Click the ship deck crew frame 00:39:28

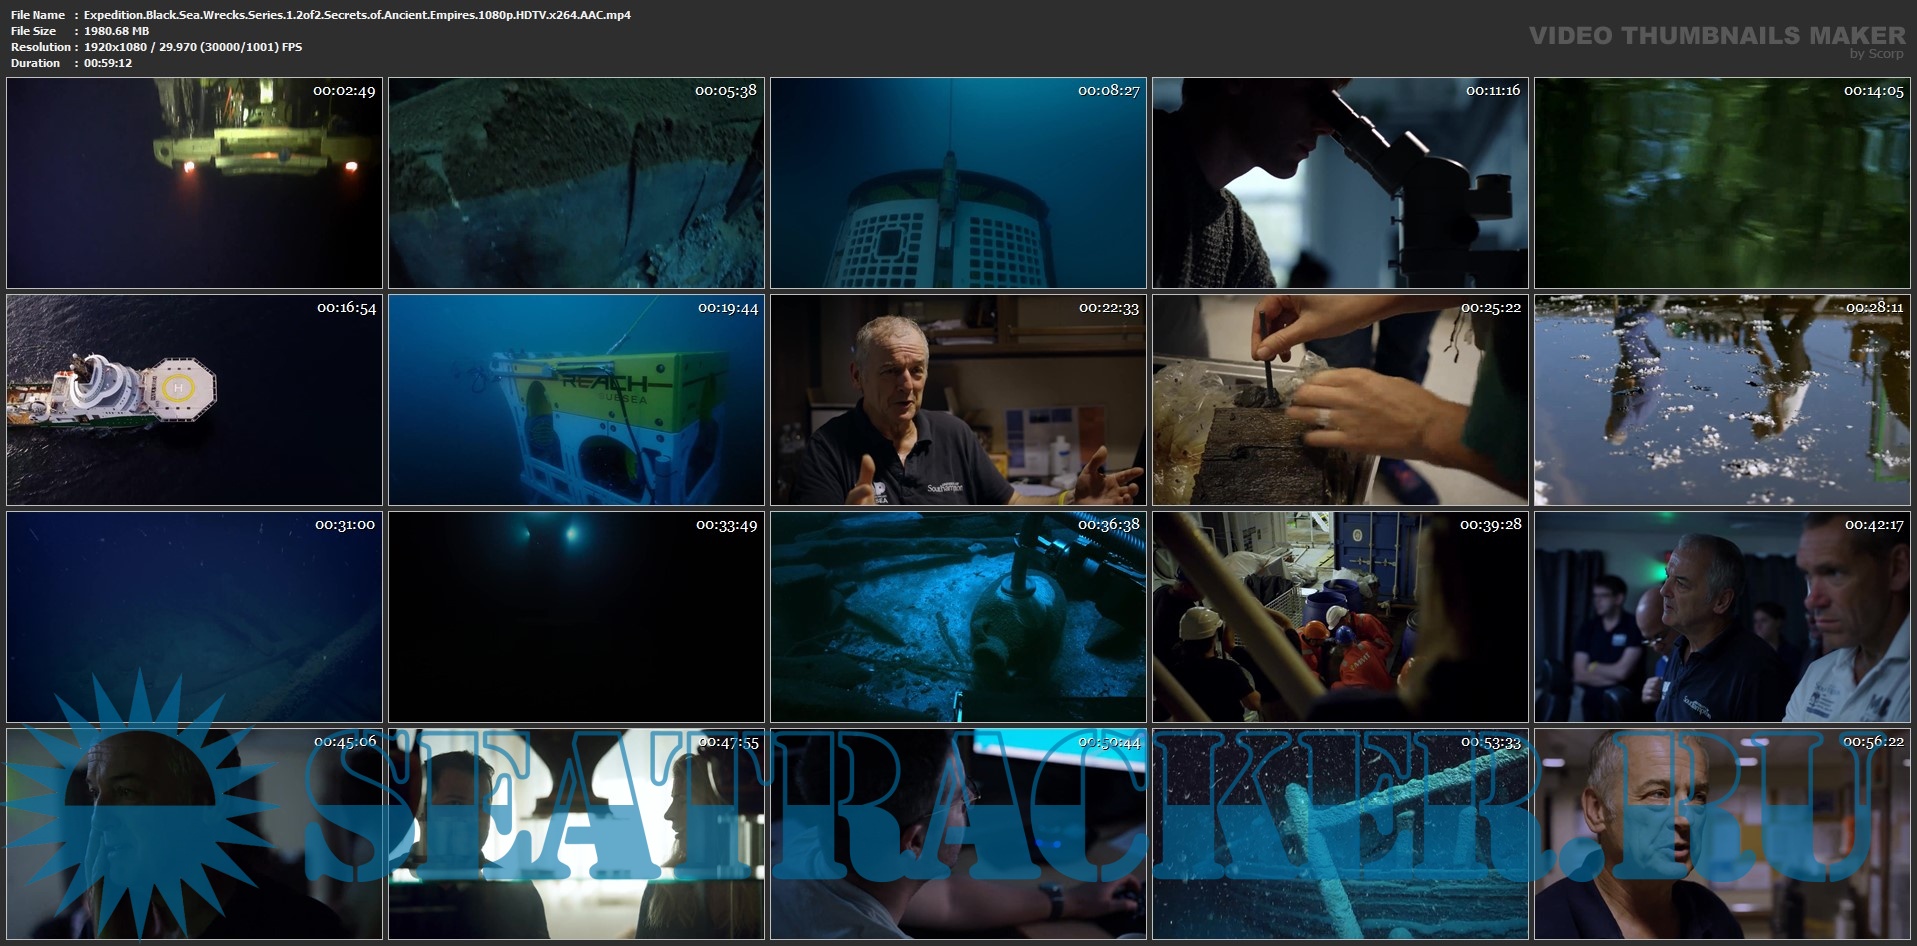click(x=1340, y=617)
